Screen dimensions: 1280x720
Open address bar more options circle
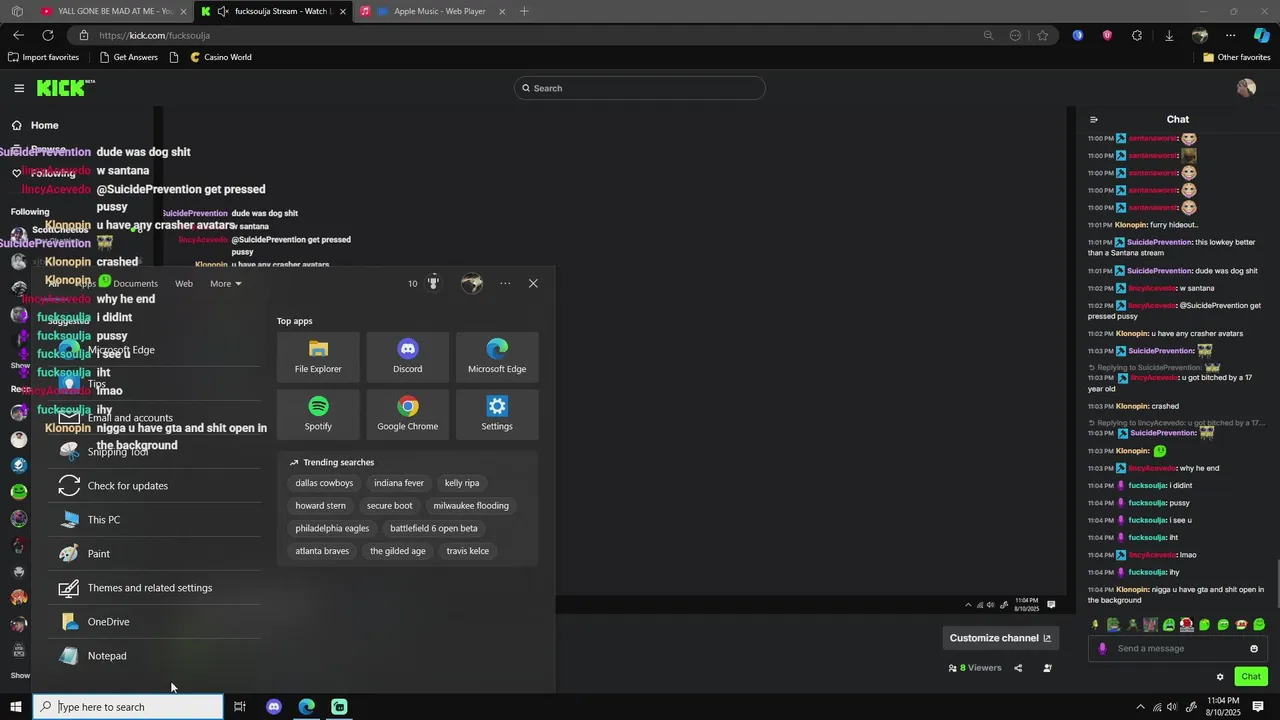pos(1015,35)
